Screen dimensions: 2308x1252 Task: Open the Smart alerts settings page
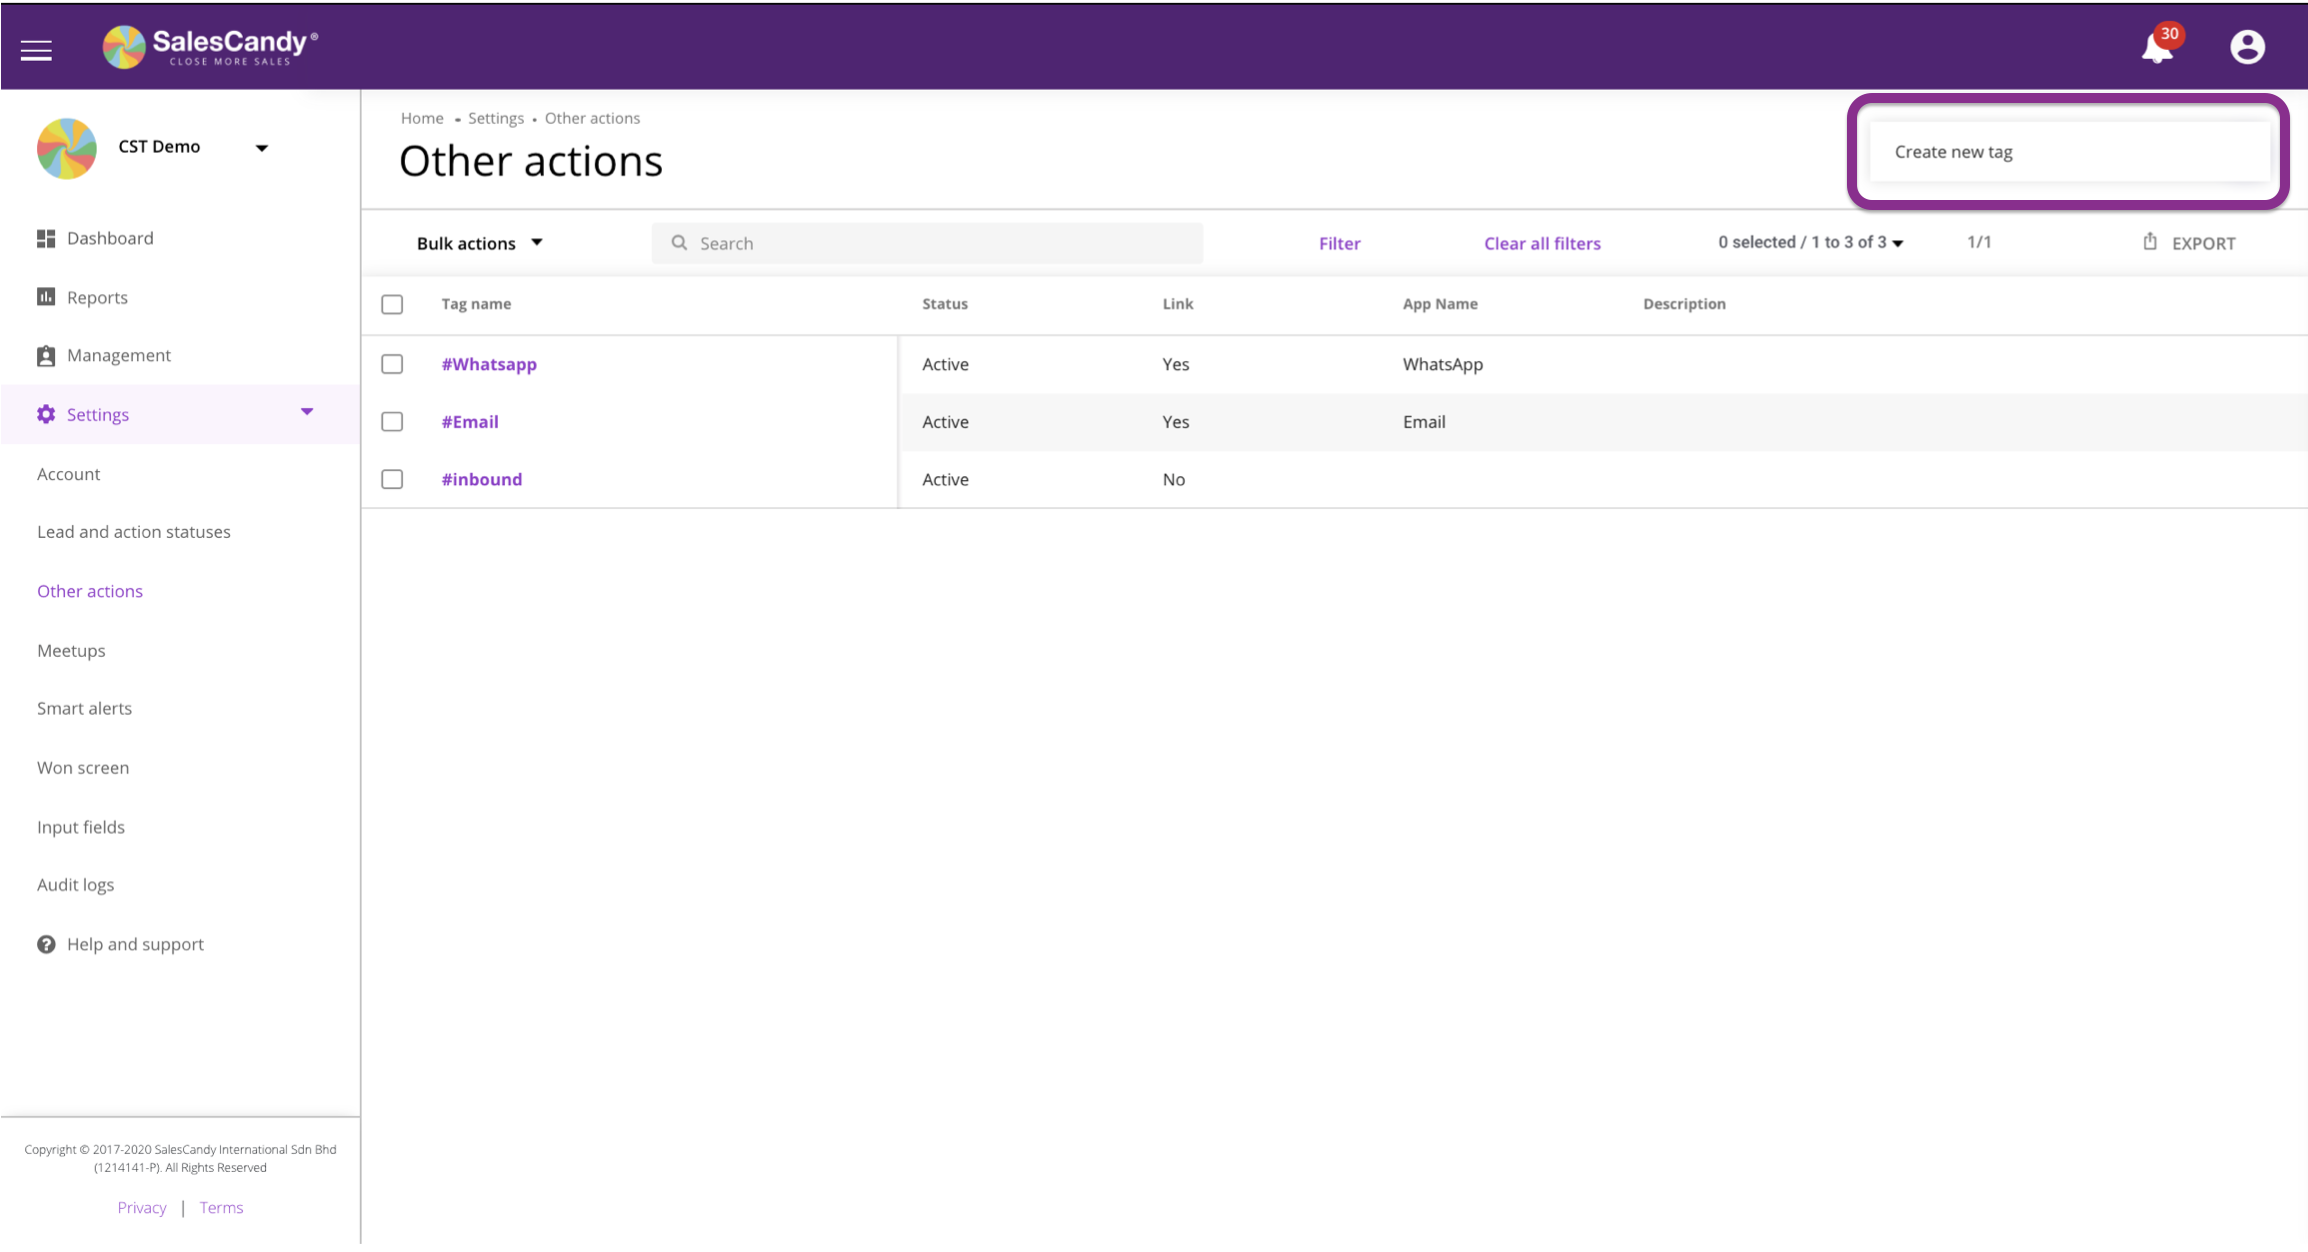pyautogui.click(x=84, y=708)
